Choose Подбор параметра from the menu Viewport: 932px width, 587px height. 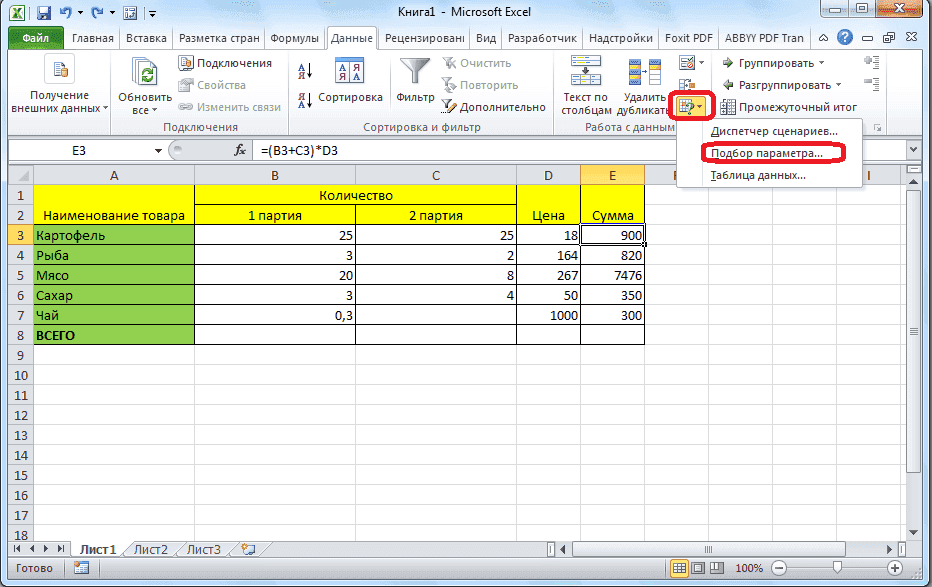770,152
